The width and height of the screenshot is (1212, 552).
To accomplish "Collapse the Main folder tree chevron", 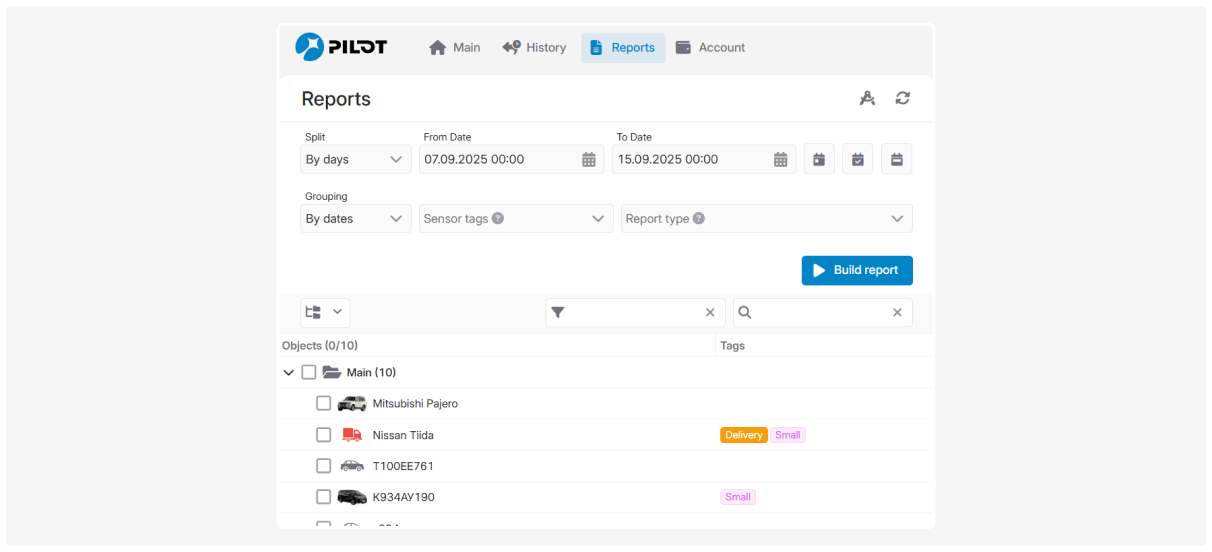I will point(289,373).
